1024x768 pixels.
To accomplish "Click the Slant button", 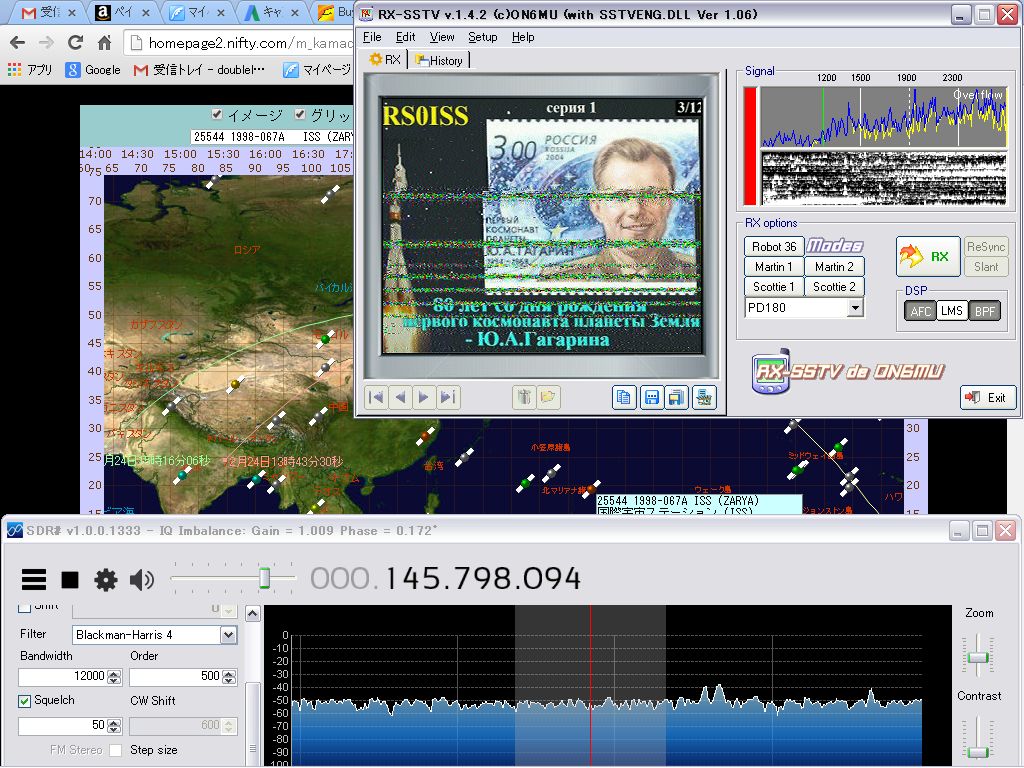I will (x=985, y=266).
